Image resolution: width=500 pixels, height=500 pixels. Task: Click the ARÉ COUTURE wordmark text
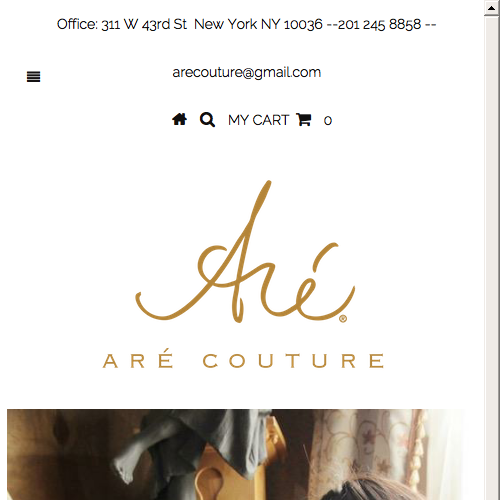[244, 359]
